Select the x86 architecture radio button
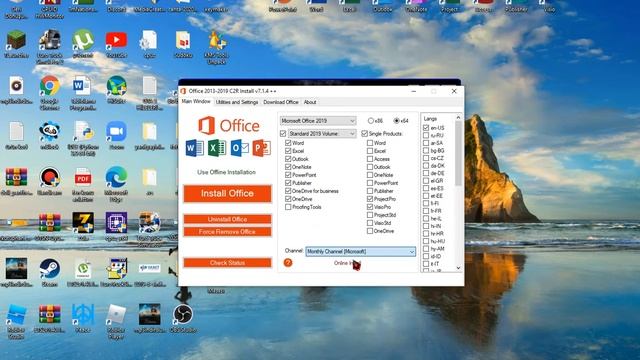The height and width of the screenshot is (360, 640). [x=371, y=121]
